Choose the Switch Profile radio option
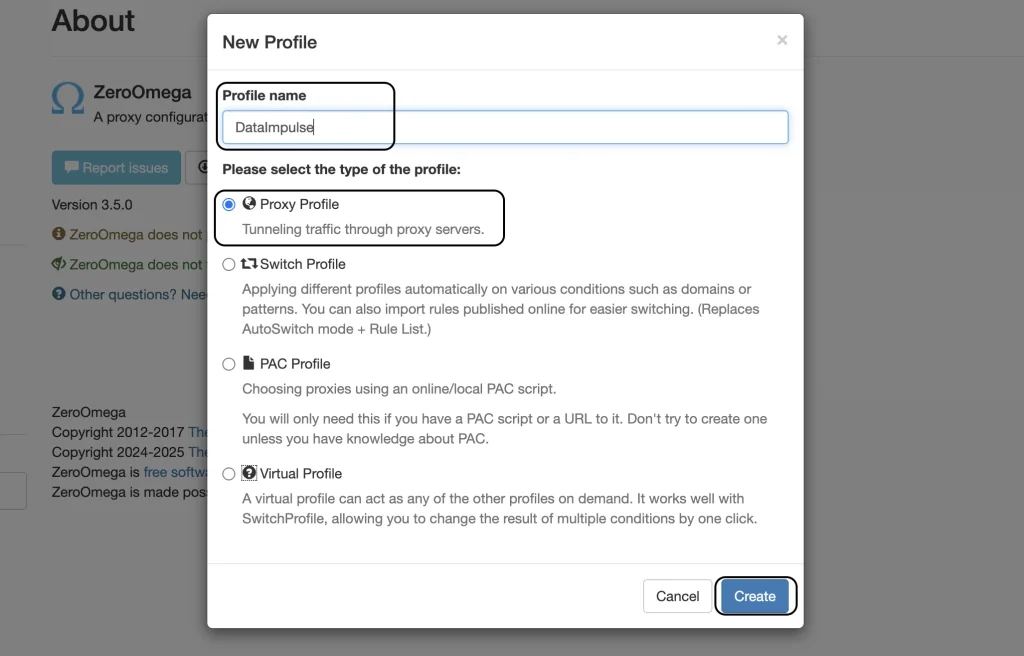 (x=229, y=265)
